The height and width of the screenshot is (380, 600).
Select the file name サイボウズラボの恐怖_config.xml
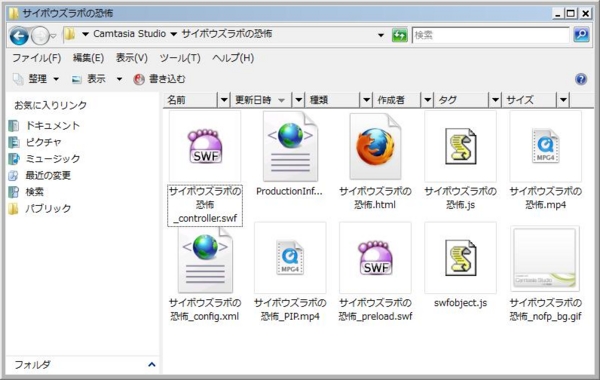click(x=205, y=310)
